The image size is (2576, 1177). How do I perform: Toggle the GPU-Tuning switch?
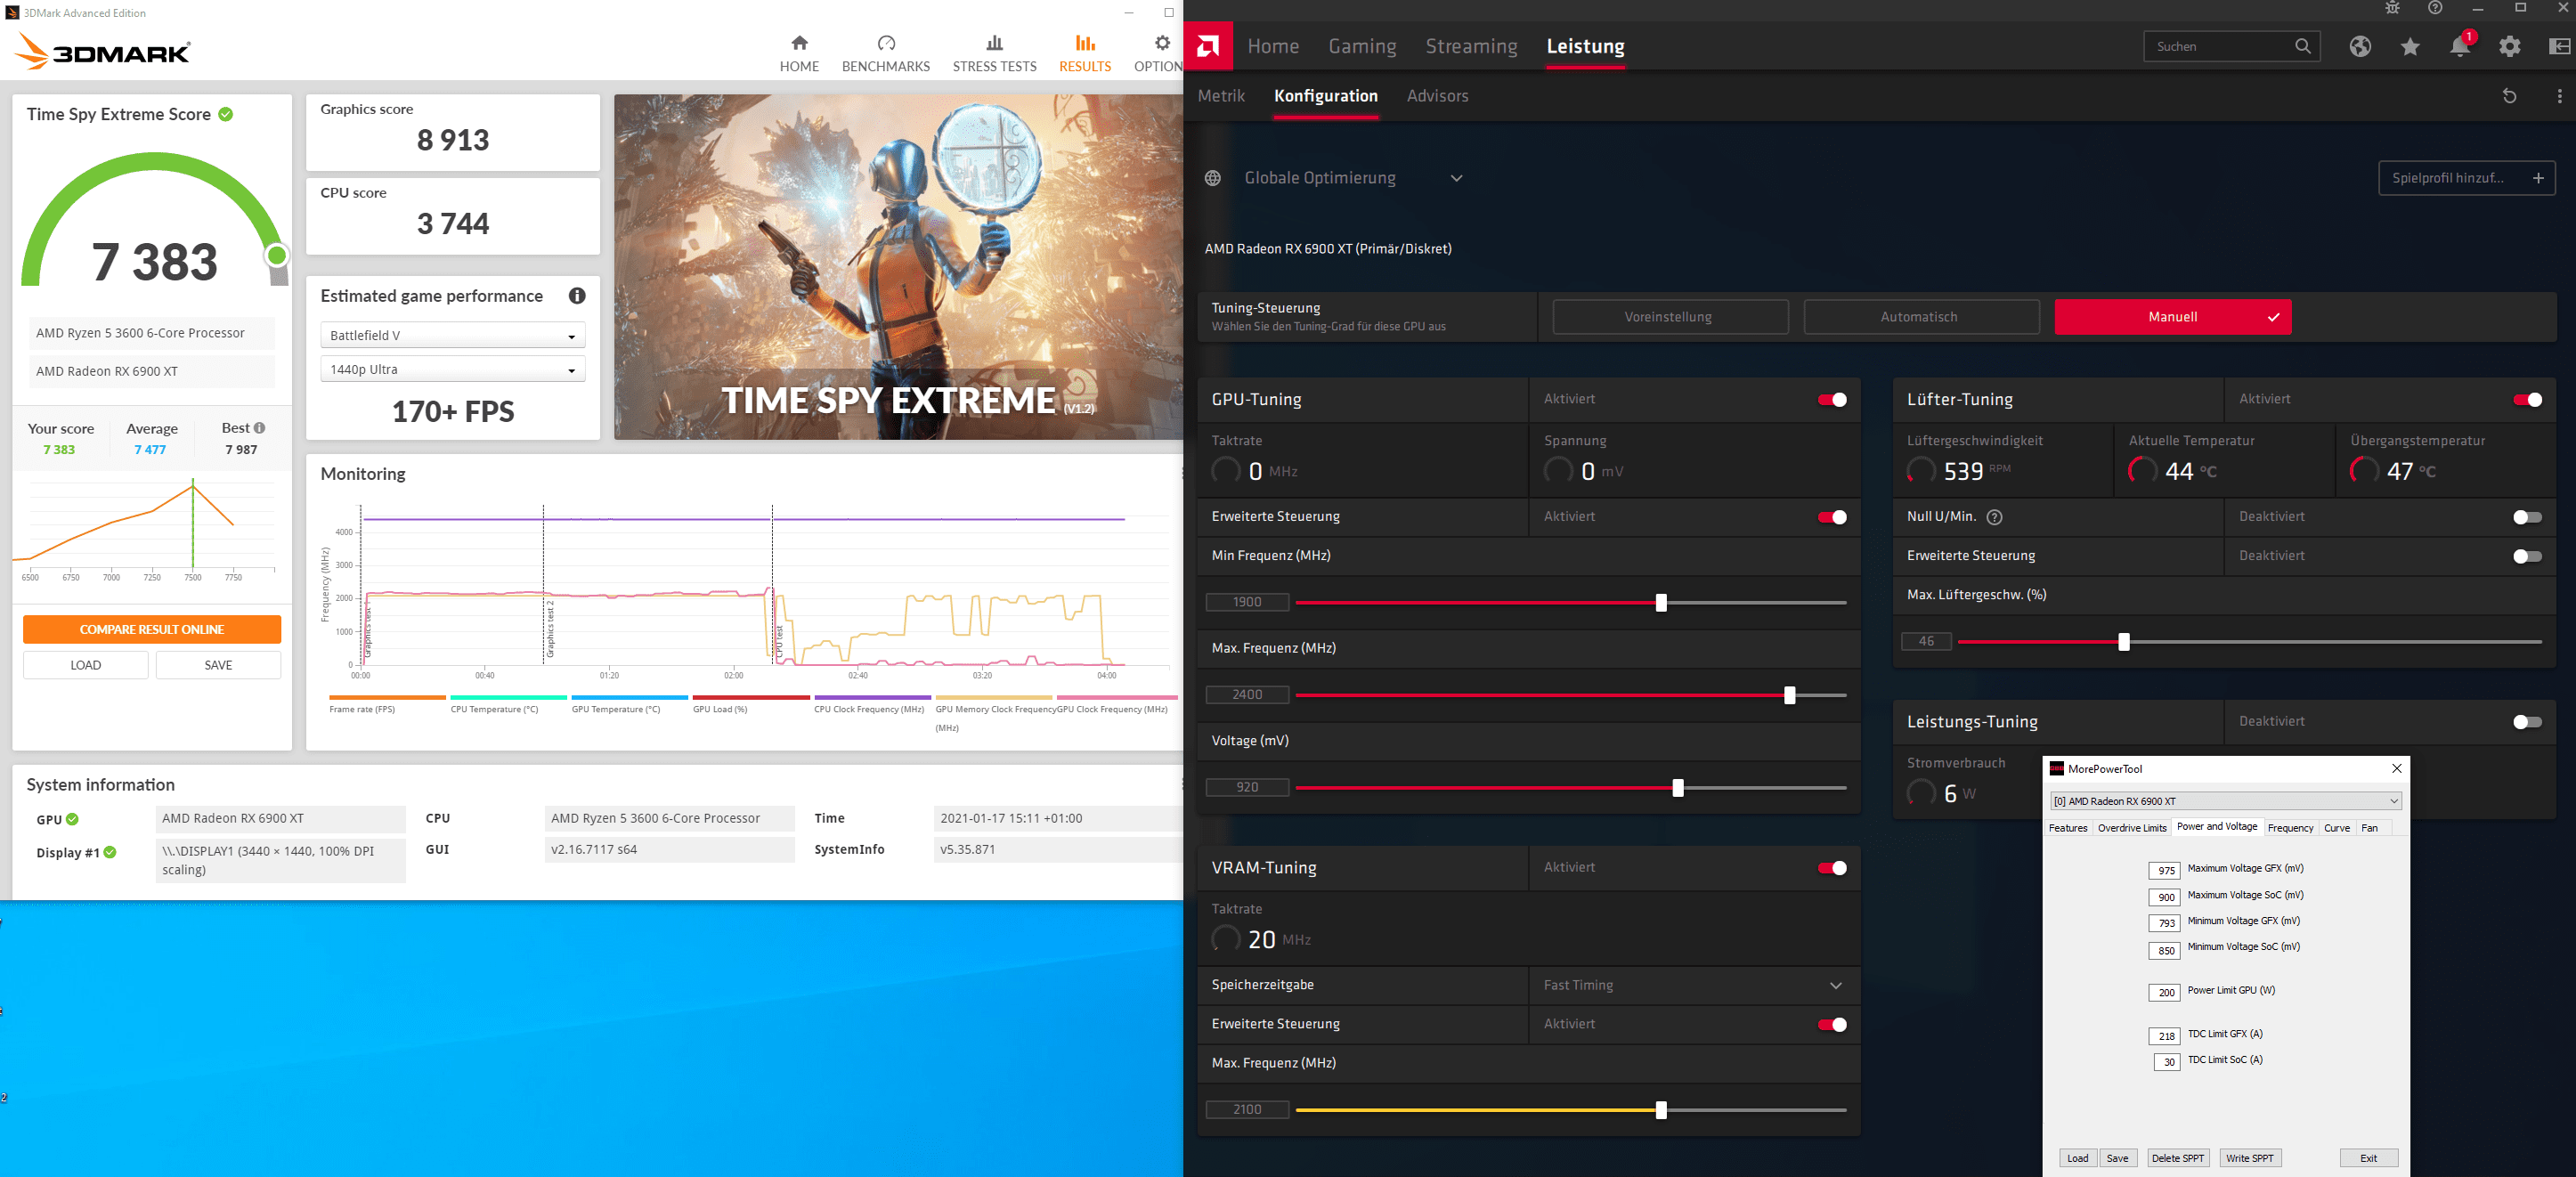click(1832, 400)
